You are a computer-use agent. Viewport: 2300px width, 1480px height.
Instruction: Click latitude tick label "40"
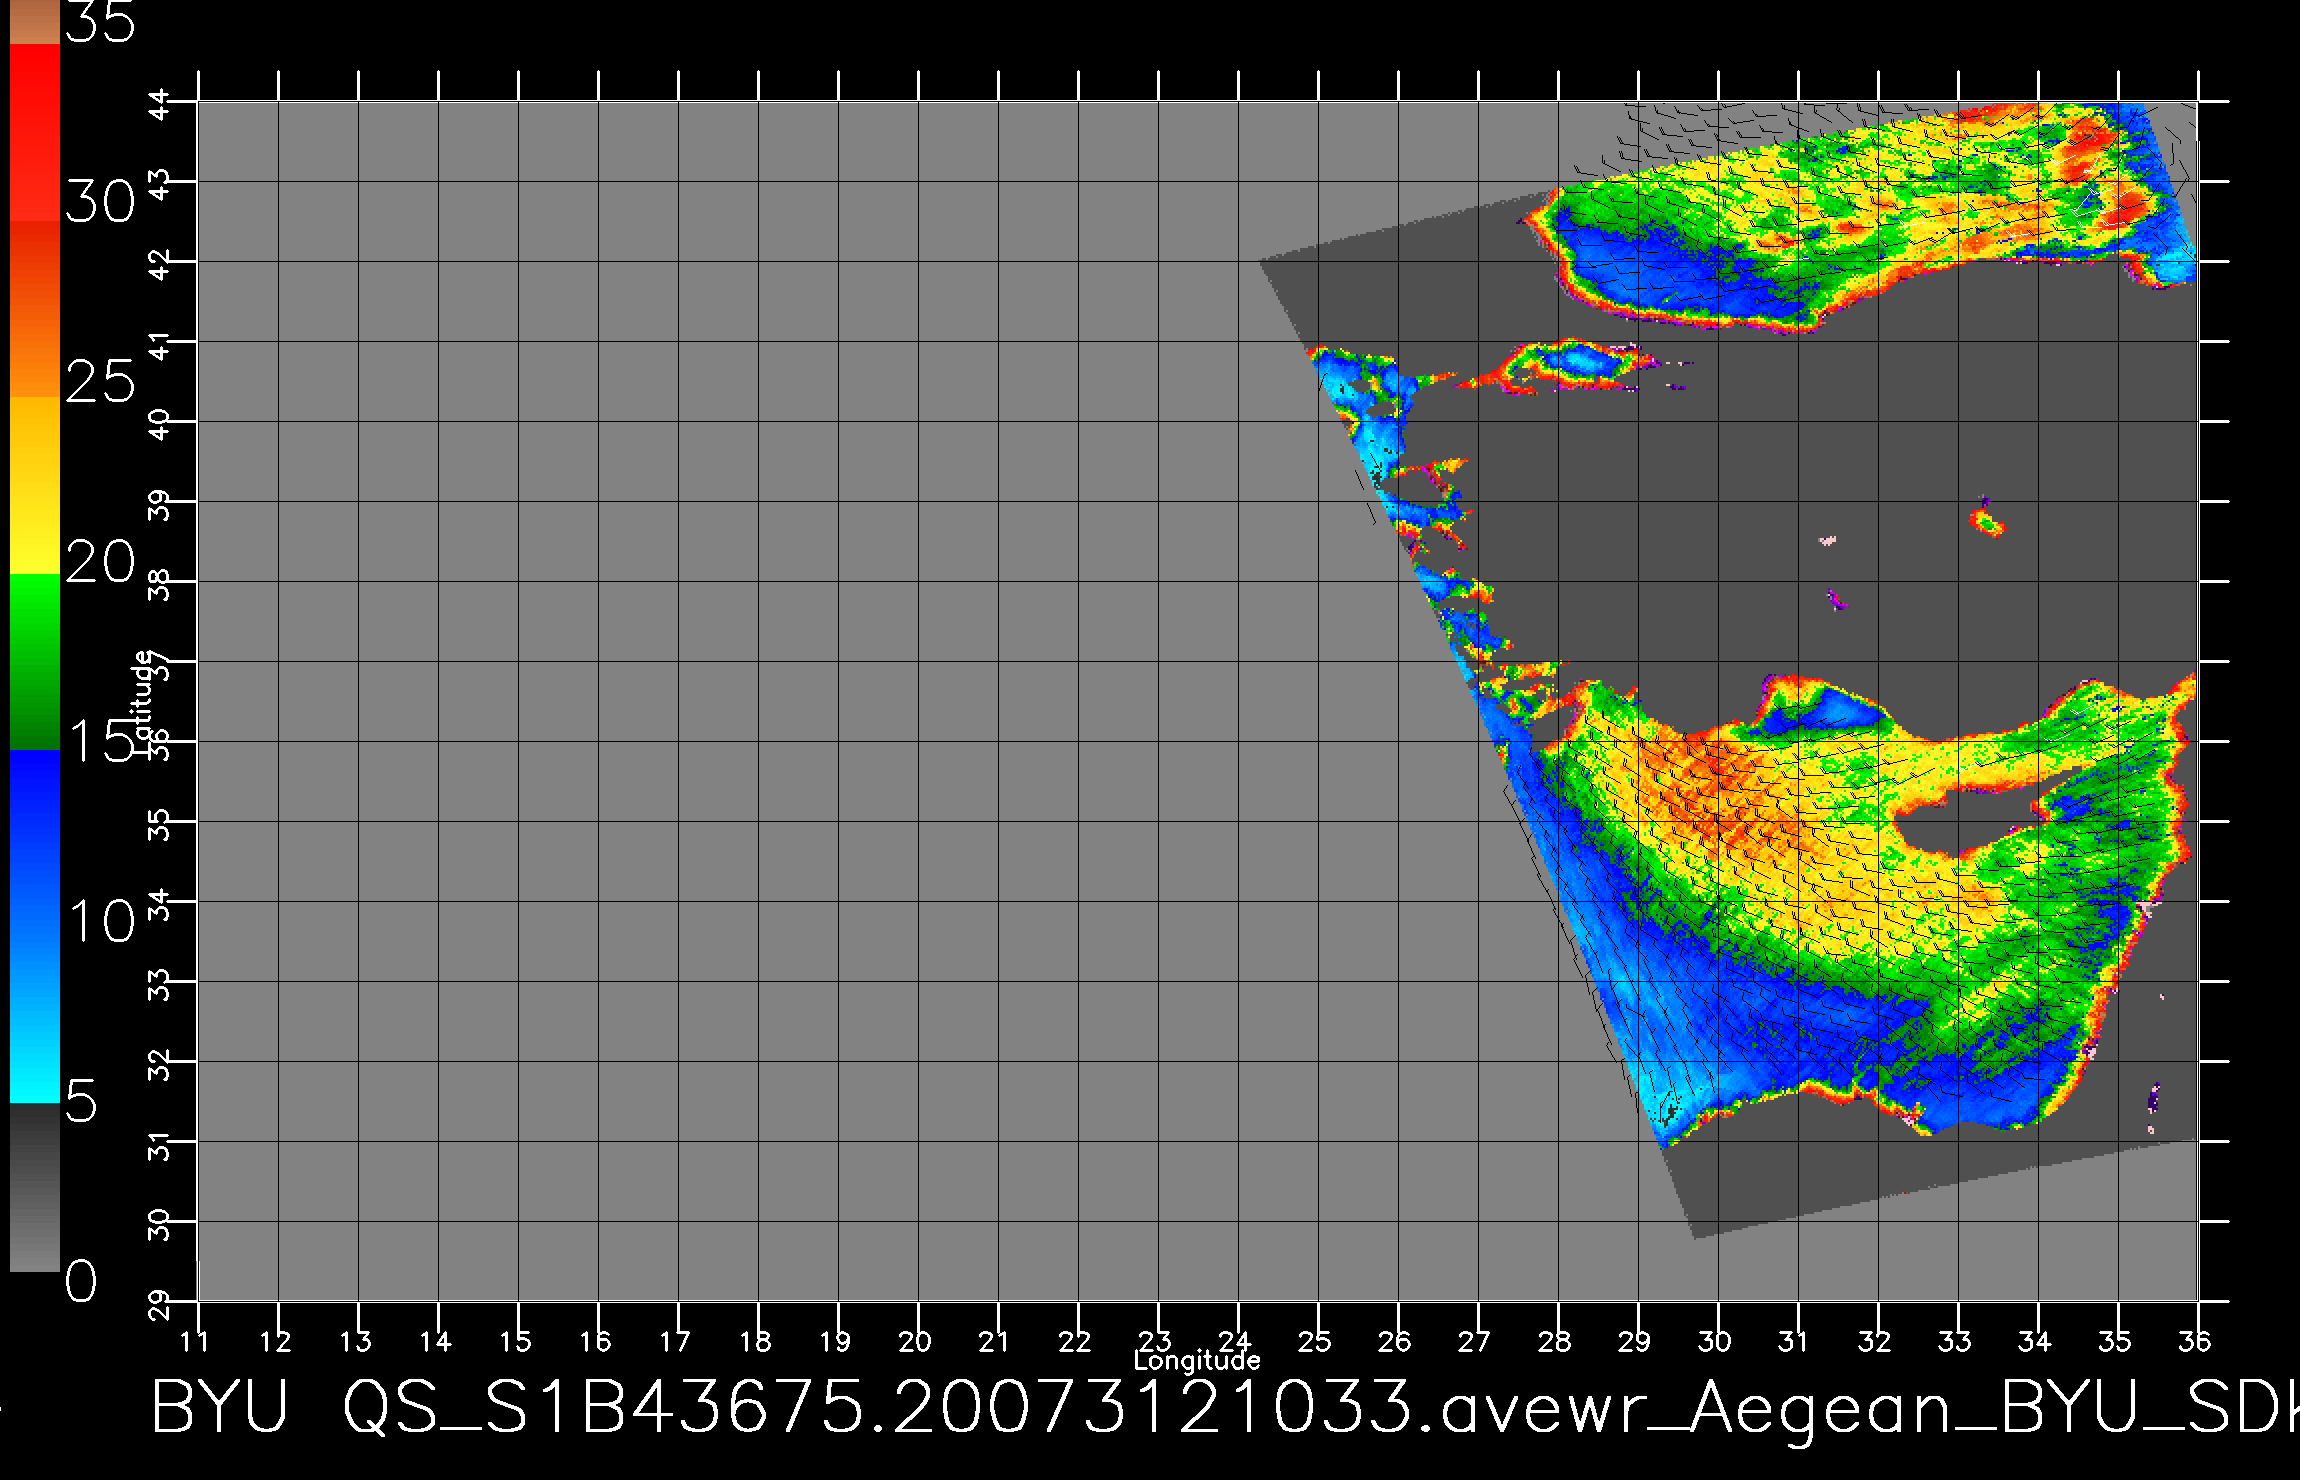click(x=160, y=426)
